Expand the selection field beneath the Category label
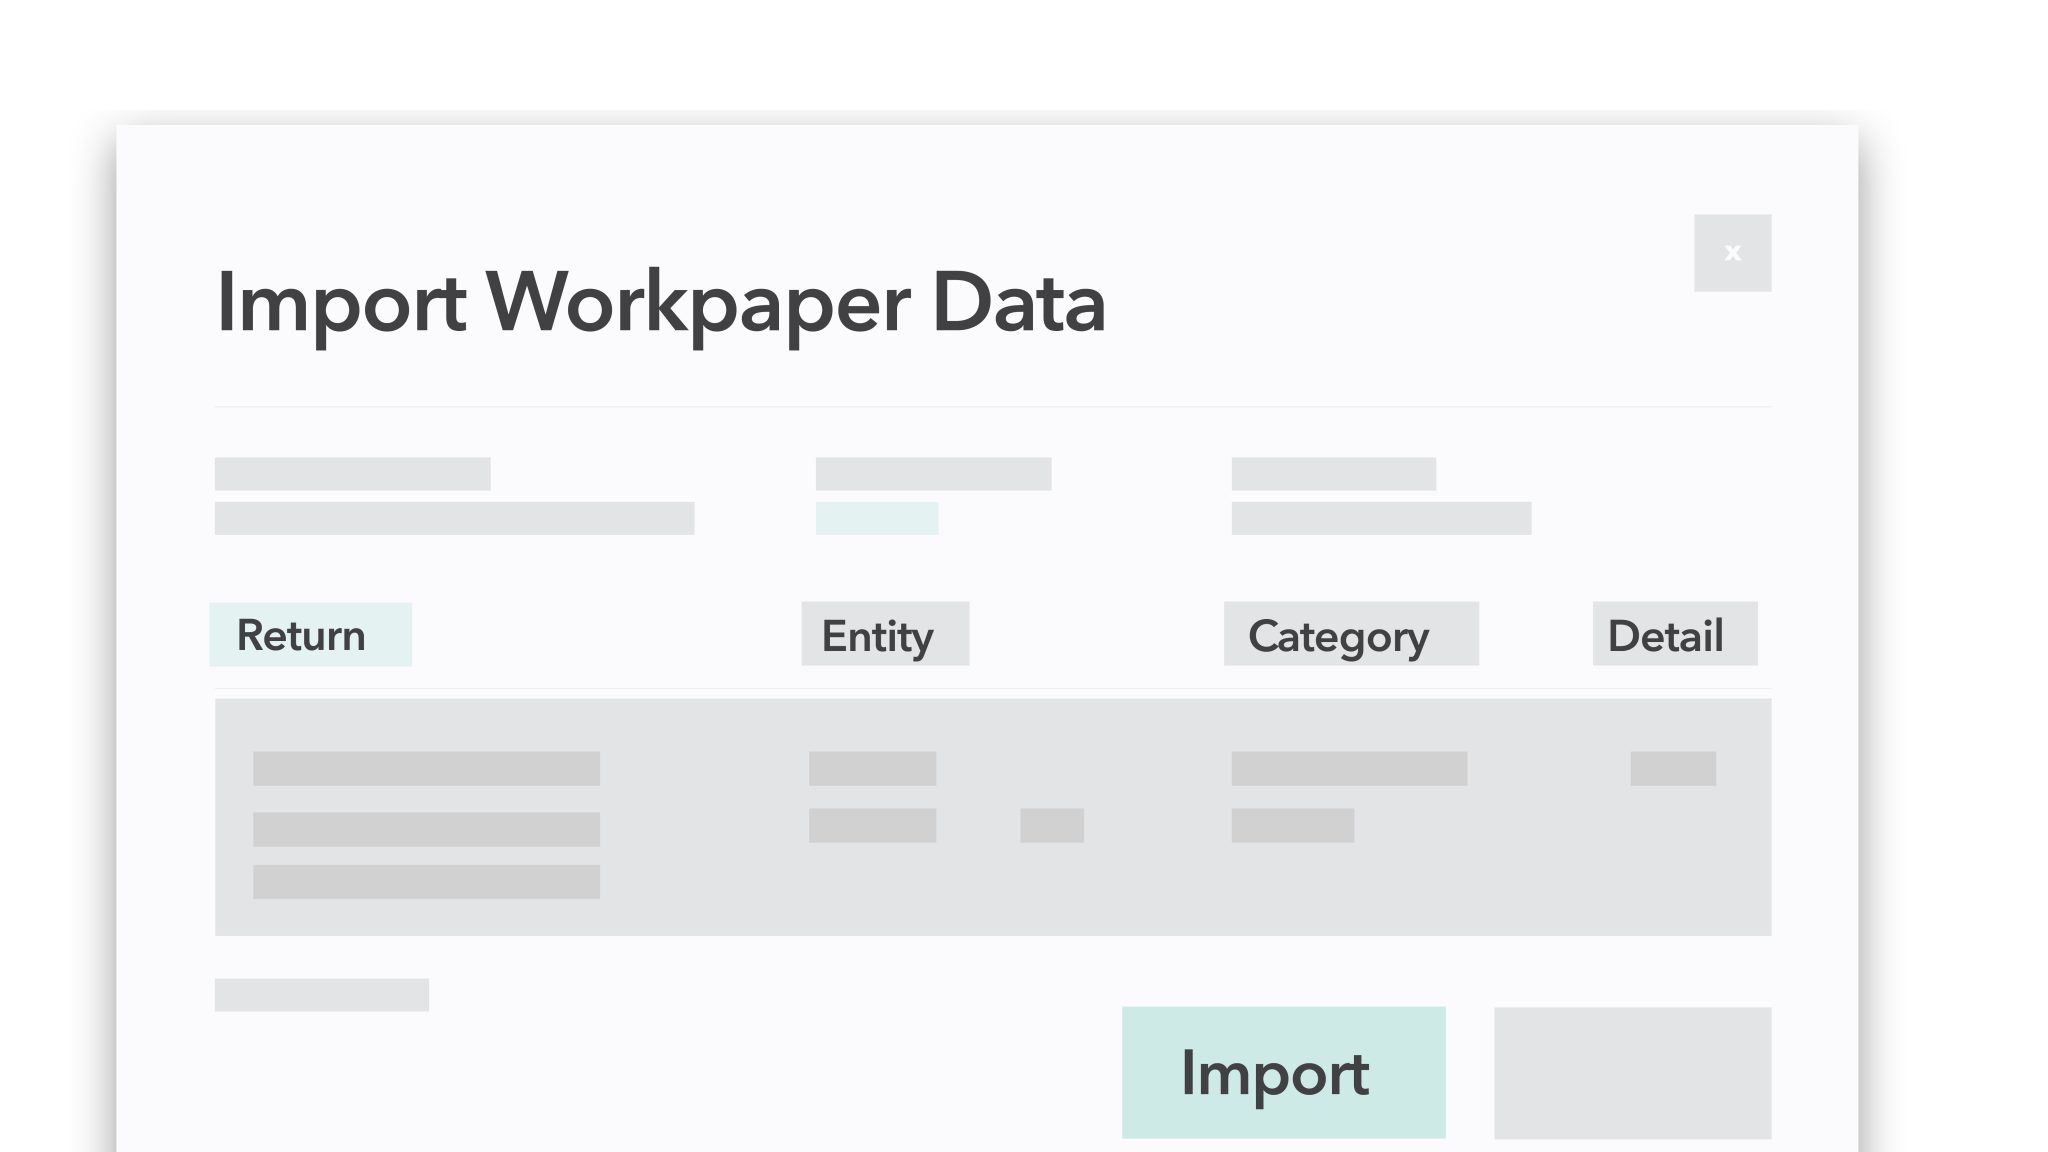Screen dimensions: 2048x1152 click(1383, 519)
